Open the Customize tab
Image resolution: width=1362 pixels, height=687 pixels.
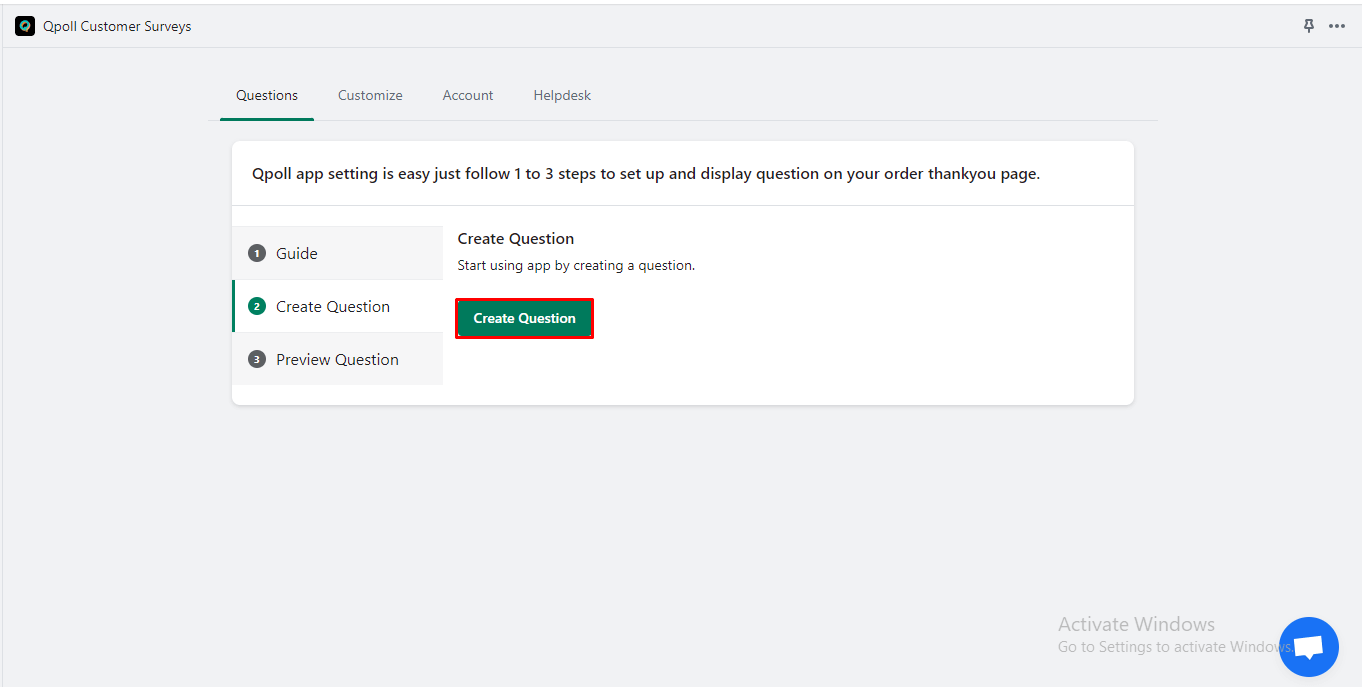(x=370, y=96)
